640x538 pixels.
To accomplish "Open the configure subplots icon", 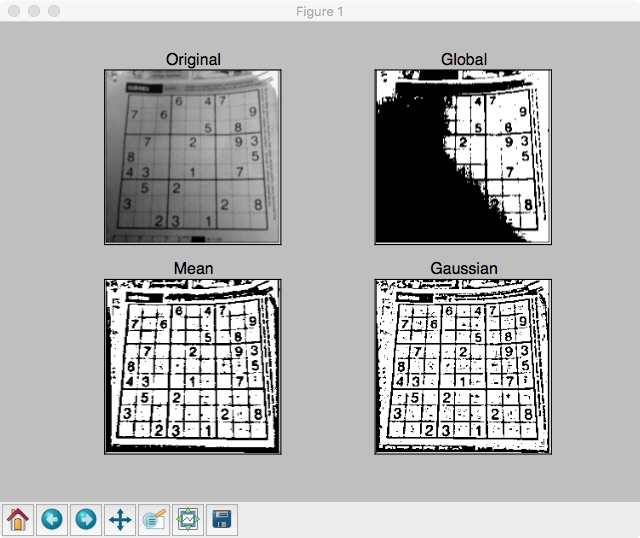I will 188,520.
